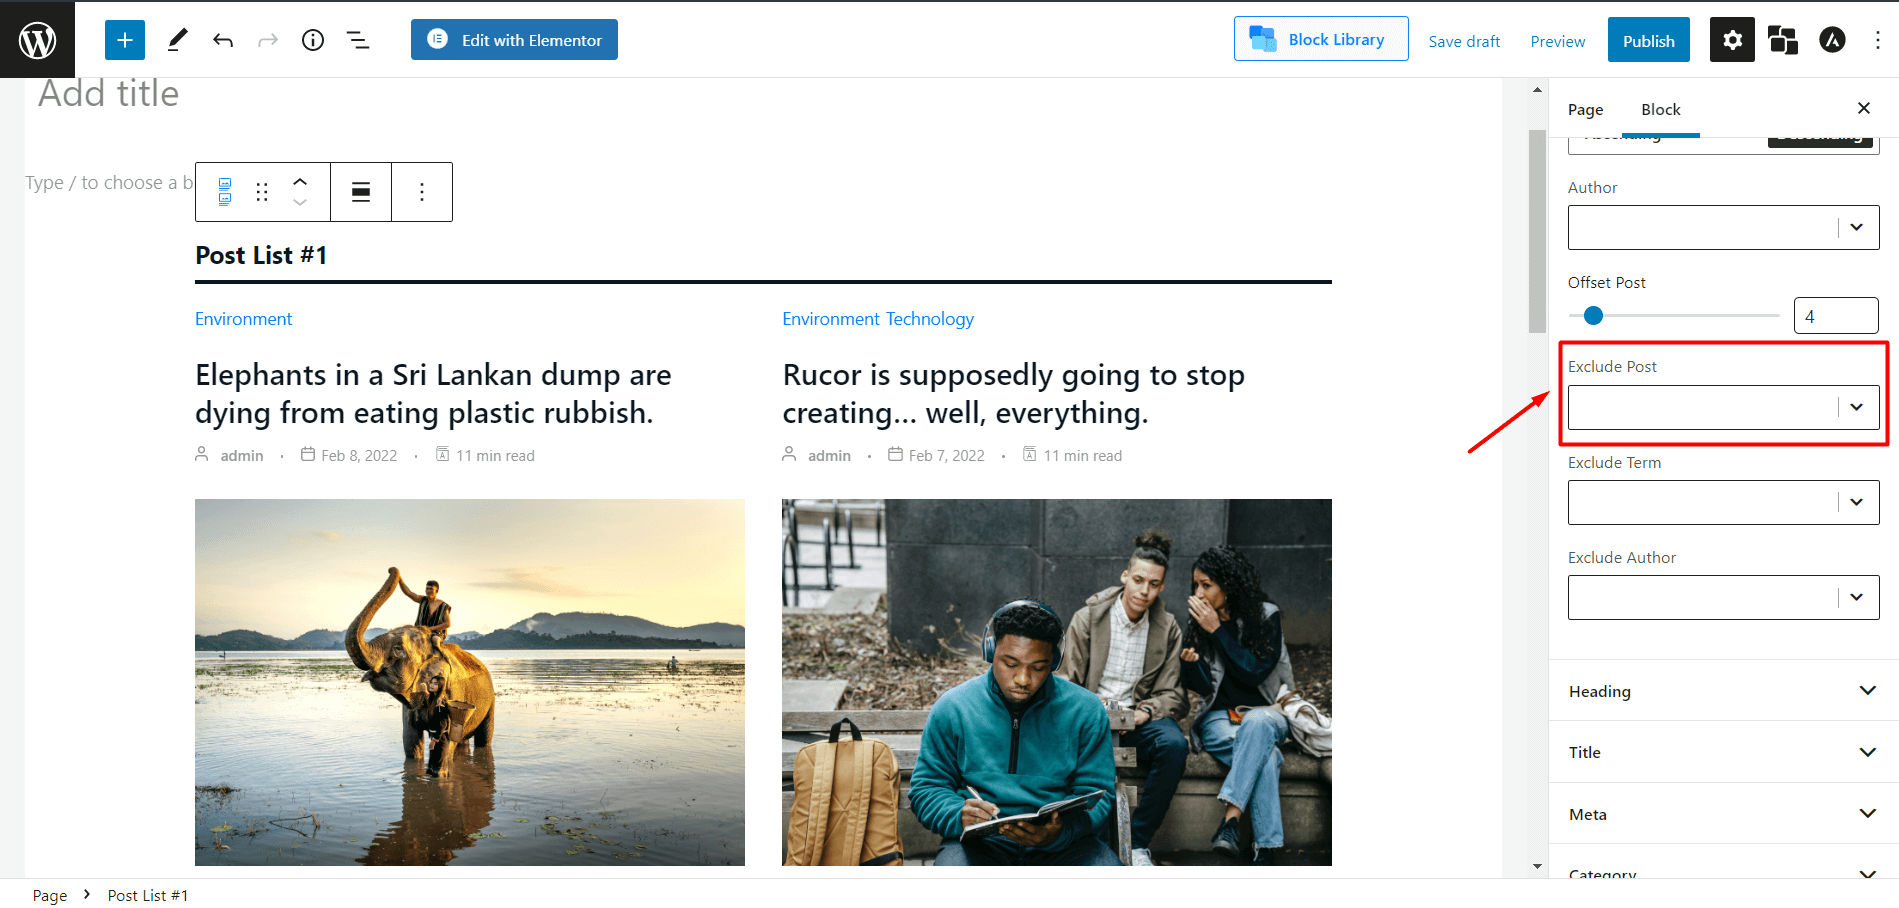Click Preview link
This screenshot has width=1899, height=908.
click(1557, 41)
